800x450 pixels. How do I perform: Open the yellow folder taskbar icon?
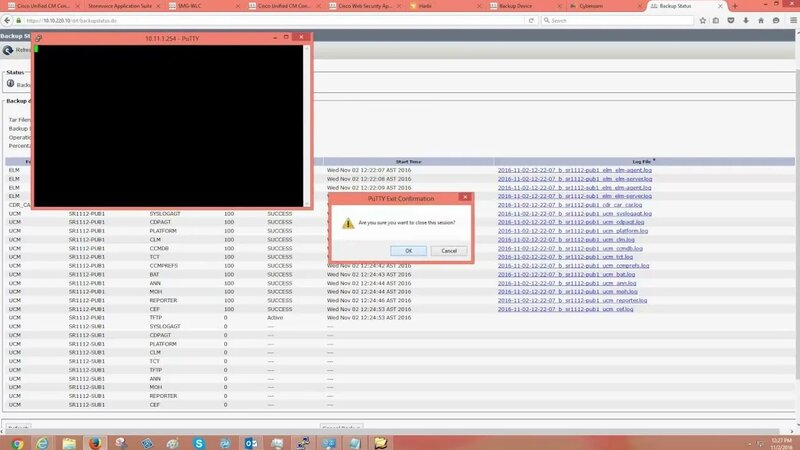click(381, 443)
